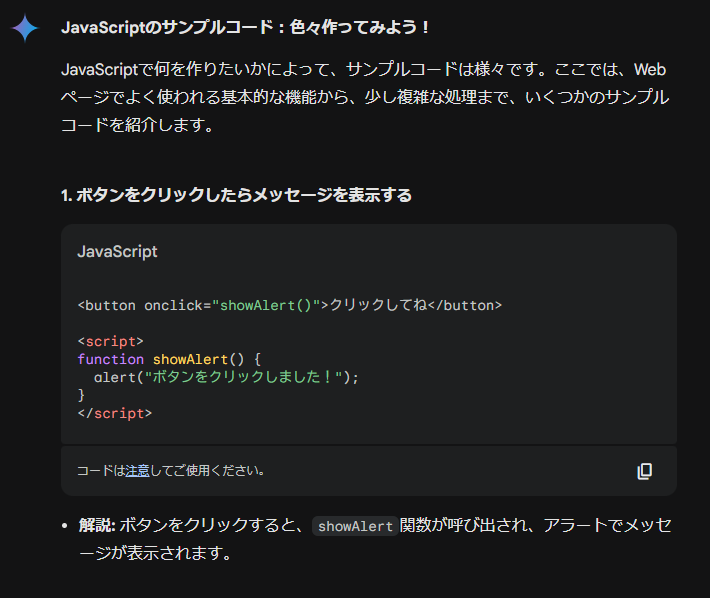Click the intro paragraph starting JavaScriptで何を作りたいか
Viewport: 710px width, 598px height.
365,97
